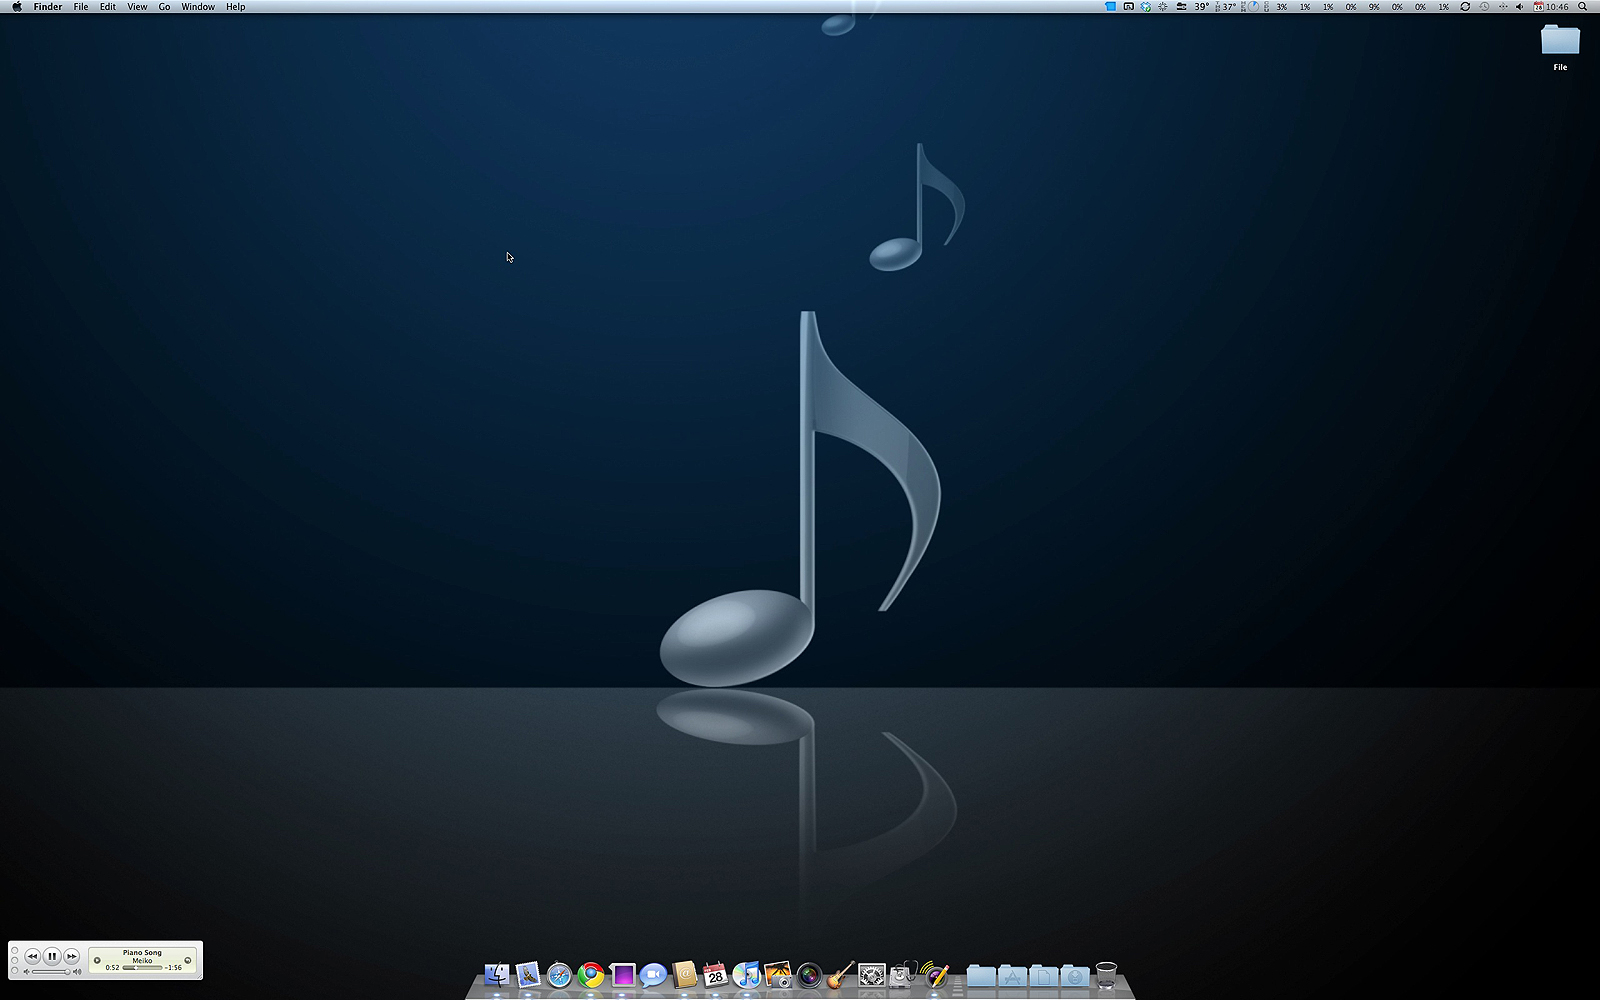Expand the plain folder stack in Dock
The image size is (1600, 1000).
pos(981,976)
